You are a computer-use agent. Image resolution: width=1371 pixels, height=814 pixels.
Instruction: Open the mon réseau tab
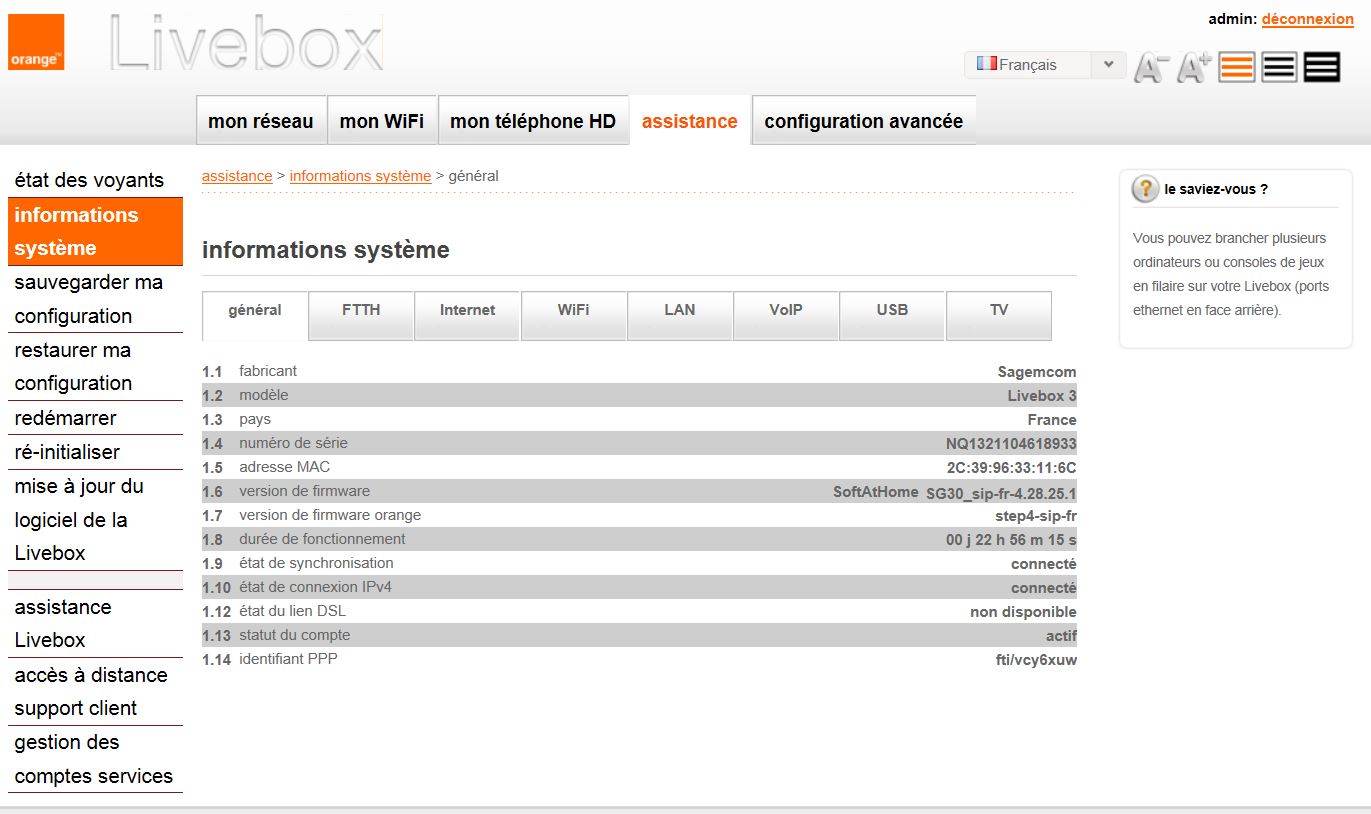tap(261, 121)
